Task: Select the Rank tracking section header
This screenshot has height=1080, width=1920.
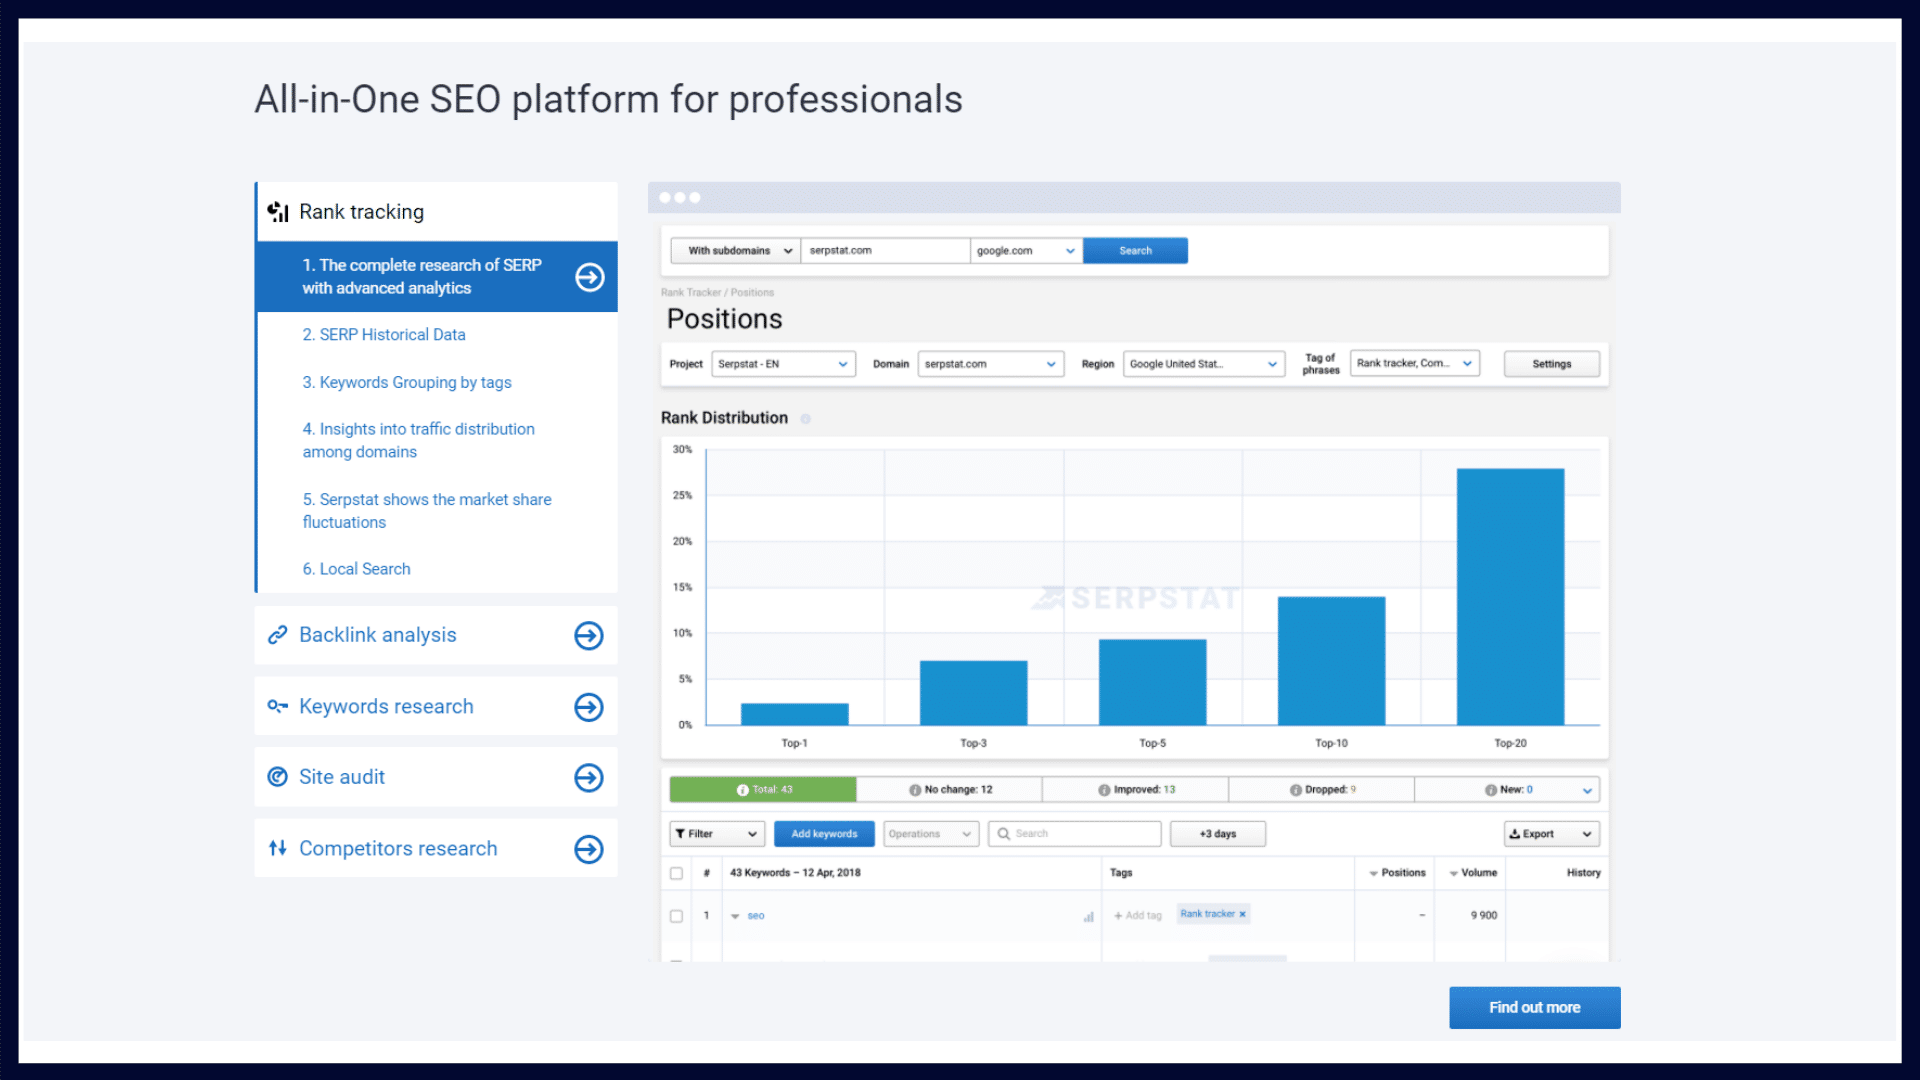Action: pos(437,212)
